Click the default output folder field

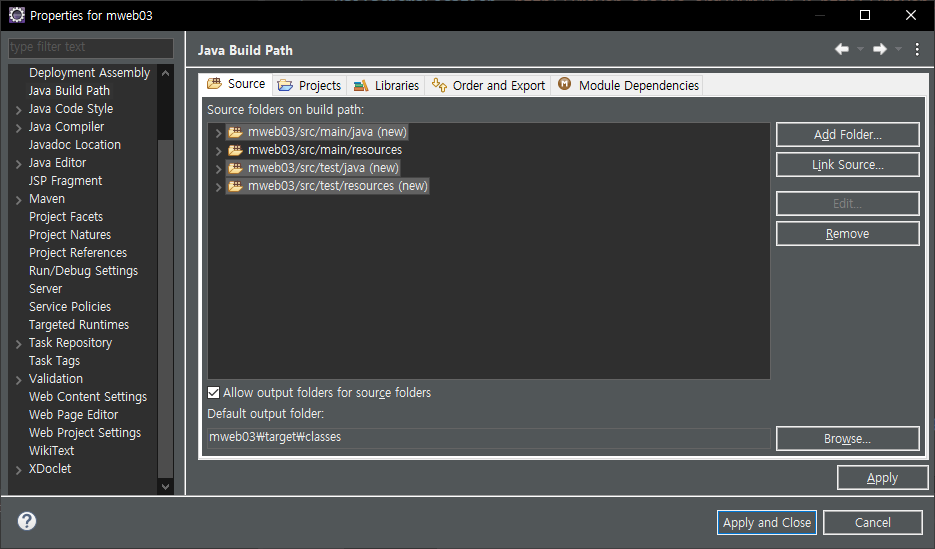coord(489,437)
